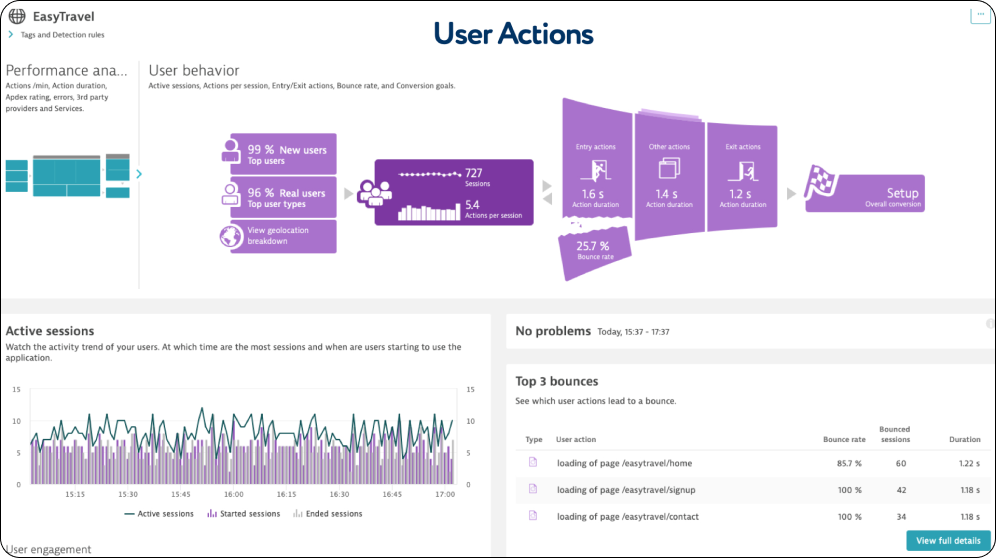The height and width of the screenshot is (558, 996).
Task: Open the 25.7 % Bounce rate tile
Action: pyautogui.click(x=596, y=249)
